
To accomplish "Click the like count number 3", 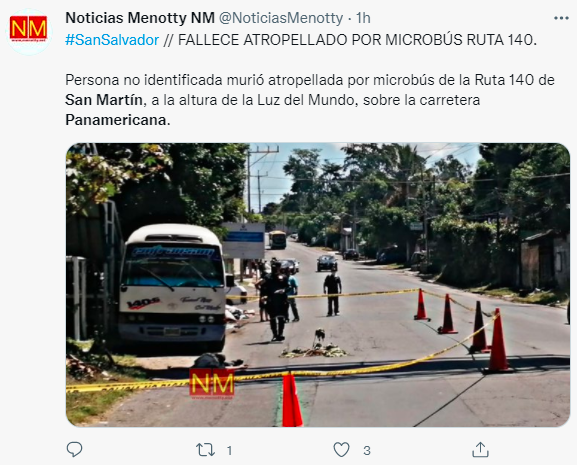I will (x=367, y=450).
